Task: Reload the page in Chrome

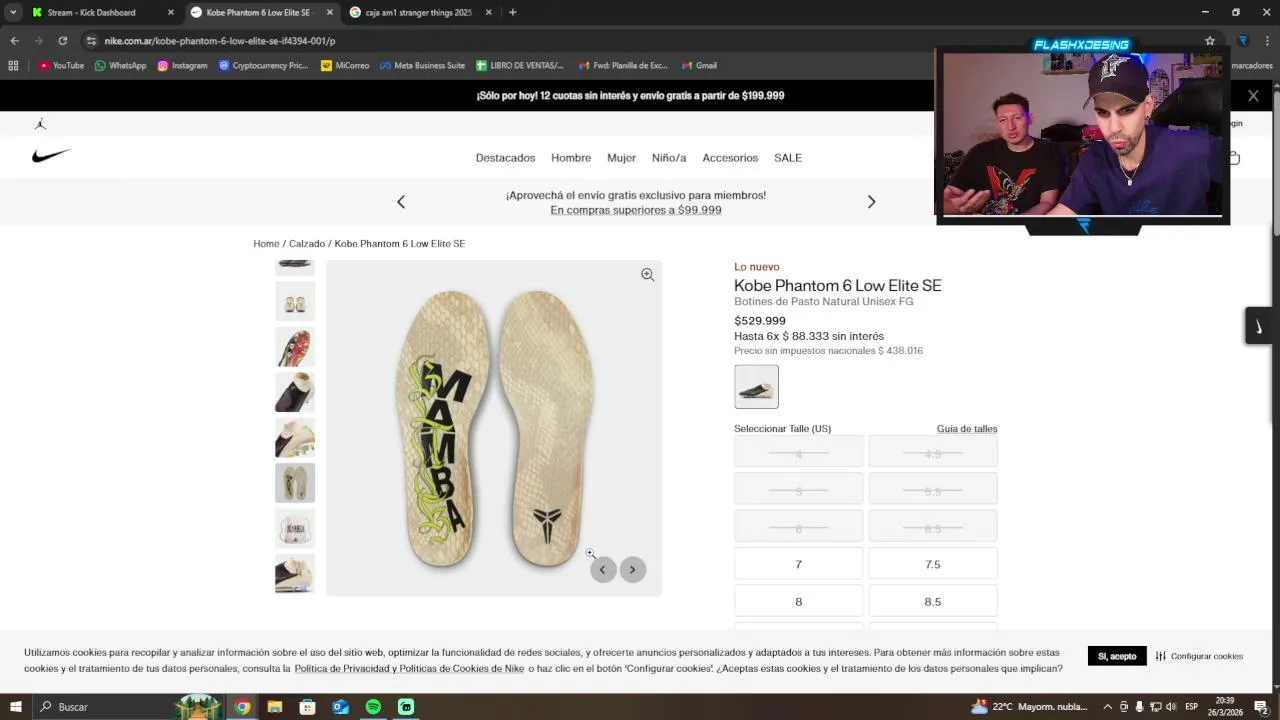Action: [x=62, y=41]
